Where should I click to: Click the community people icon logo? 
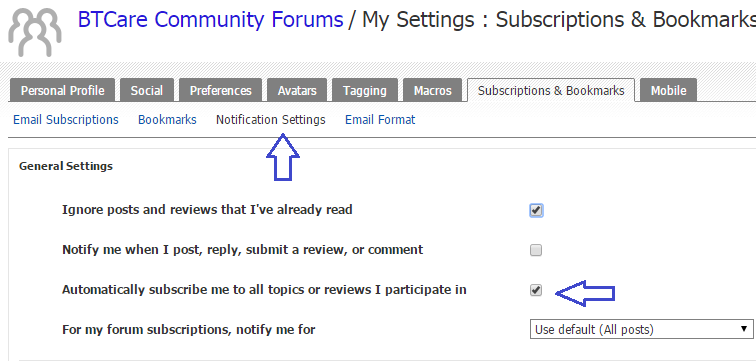[35, 31]
